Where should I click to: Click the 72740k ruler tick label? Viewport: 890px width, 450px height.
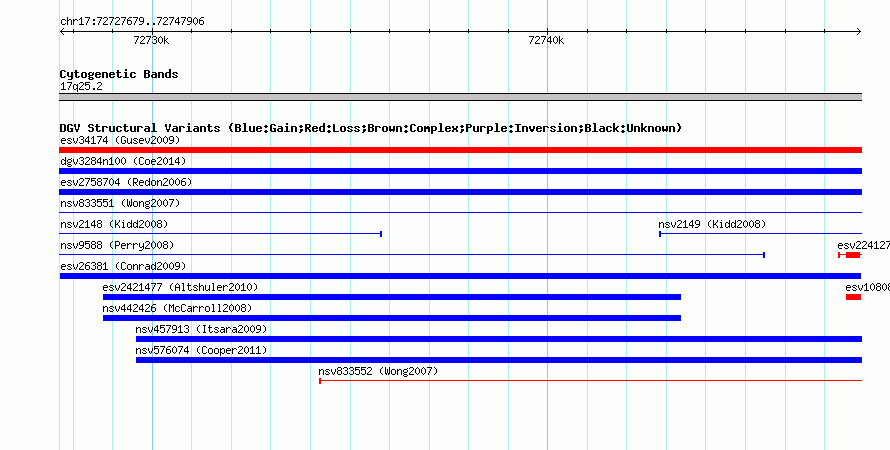click(546, 40)
